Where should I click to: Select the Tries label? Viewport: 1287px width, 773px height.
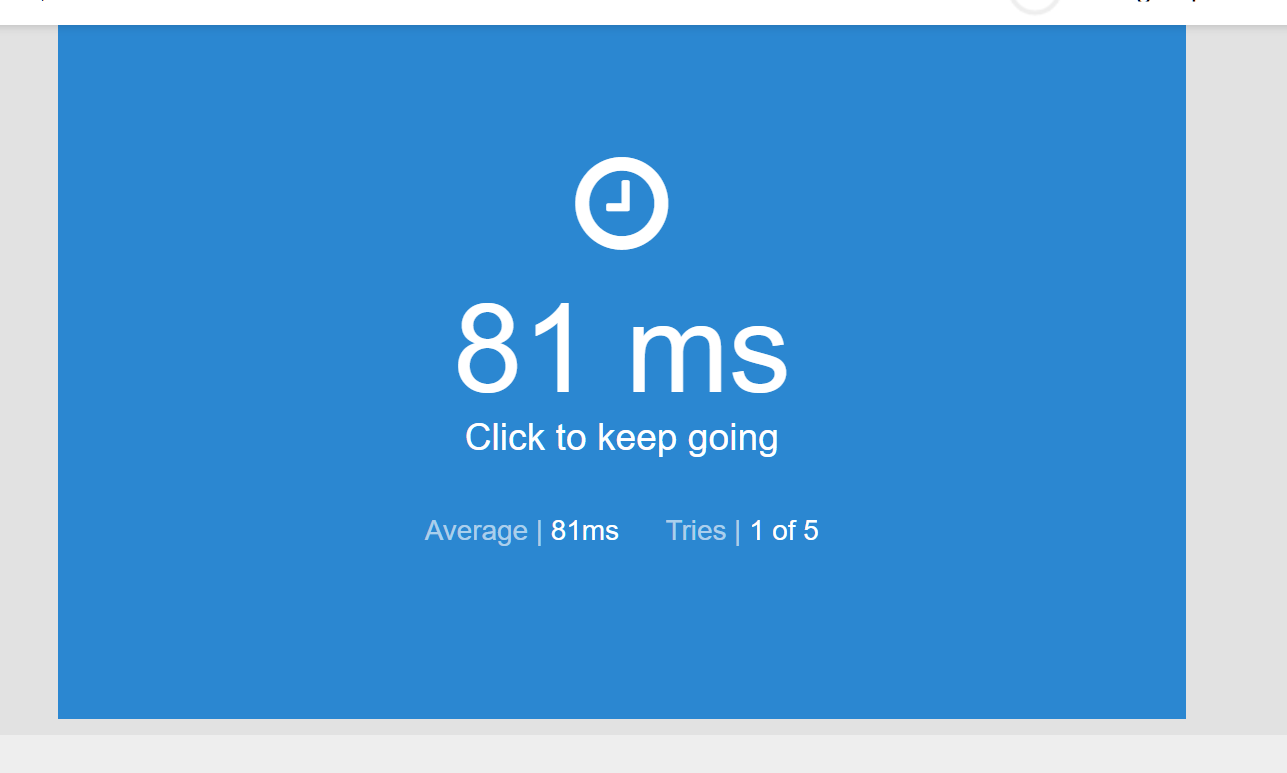click(696, 531)
